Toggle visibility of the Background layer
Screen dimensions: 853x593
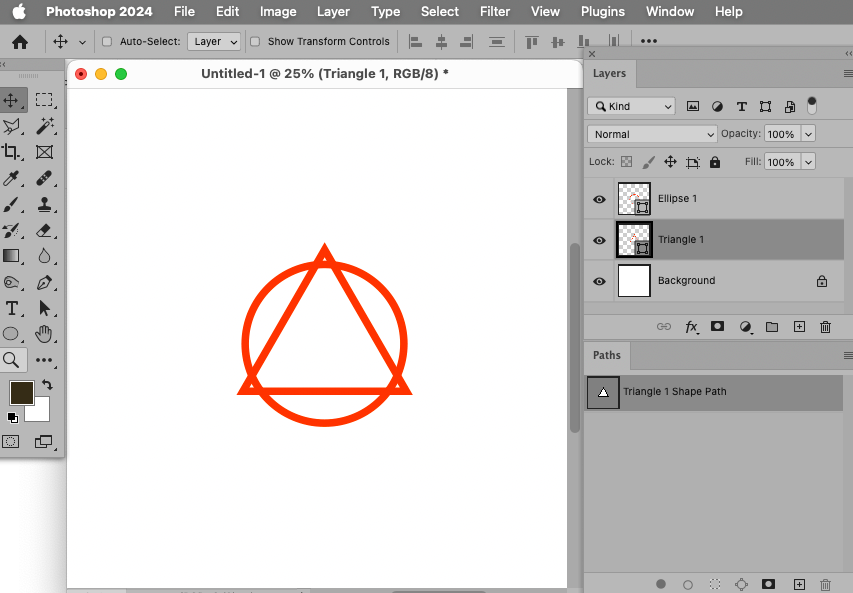(598, 281)
